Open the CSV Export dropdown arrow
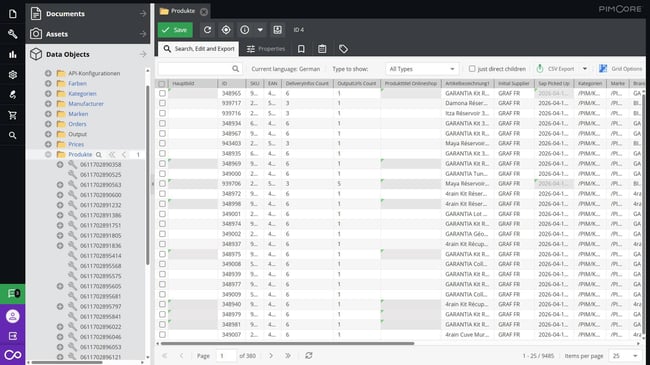 point(585,69)
